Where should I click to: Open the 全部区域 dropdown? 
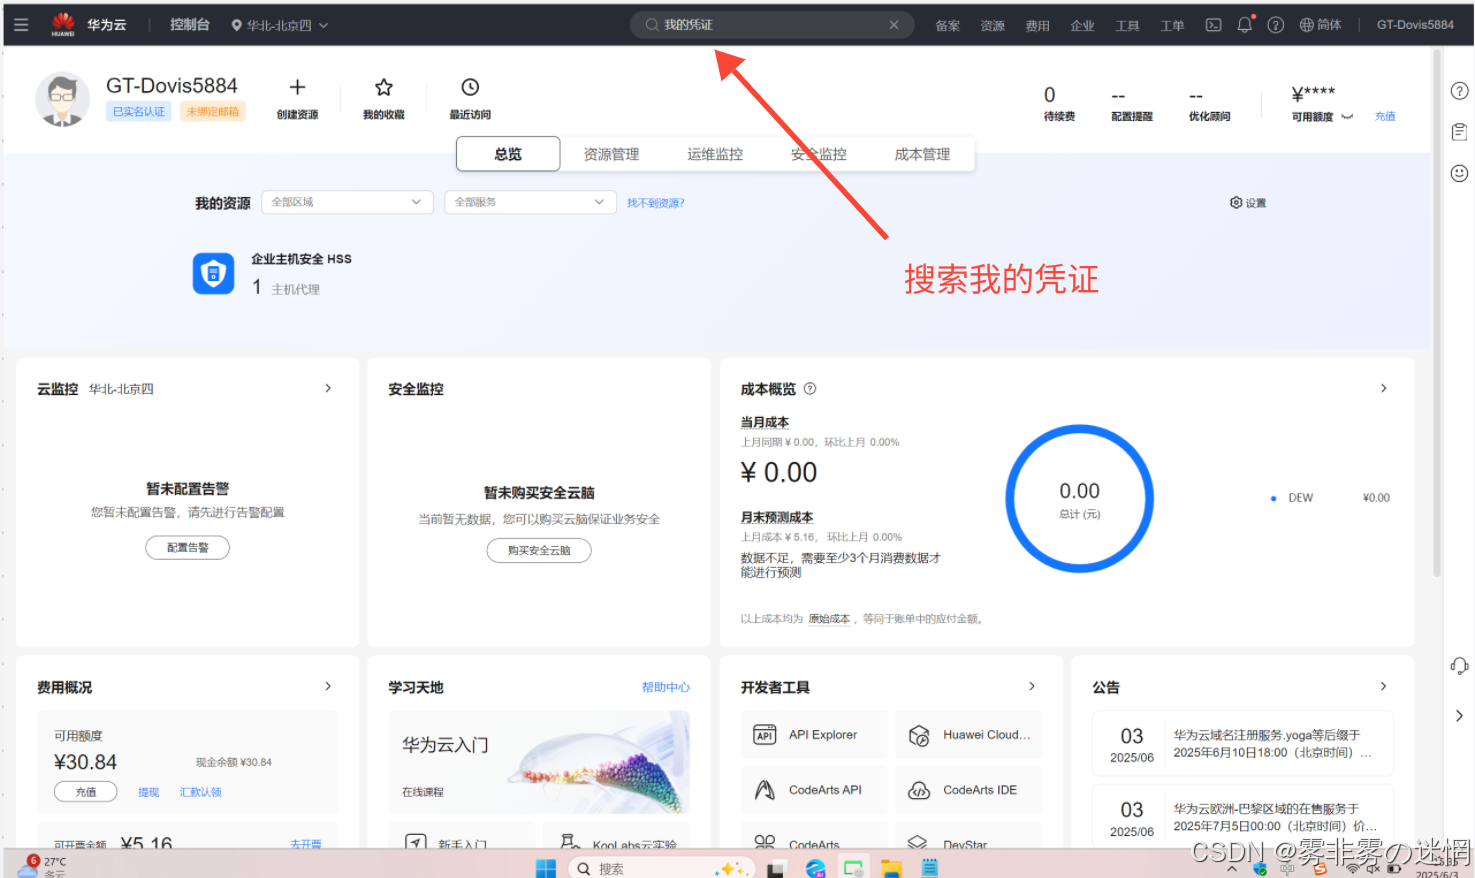coord(347,202)
